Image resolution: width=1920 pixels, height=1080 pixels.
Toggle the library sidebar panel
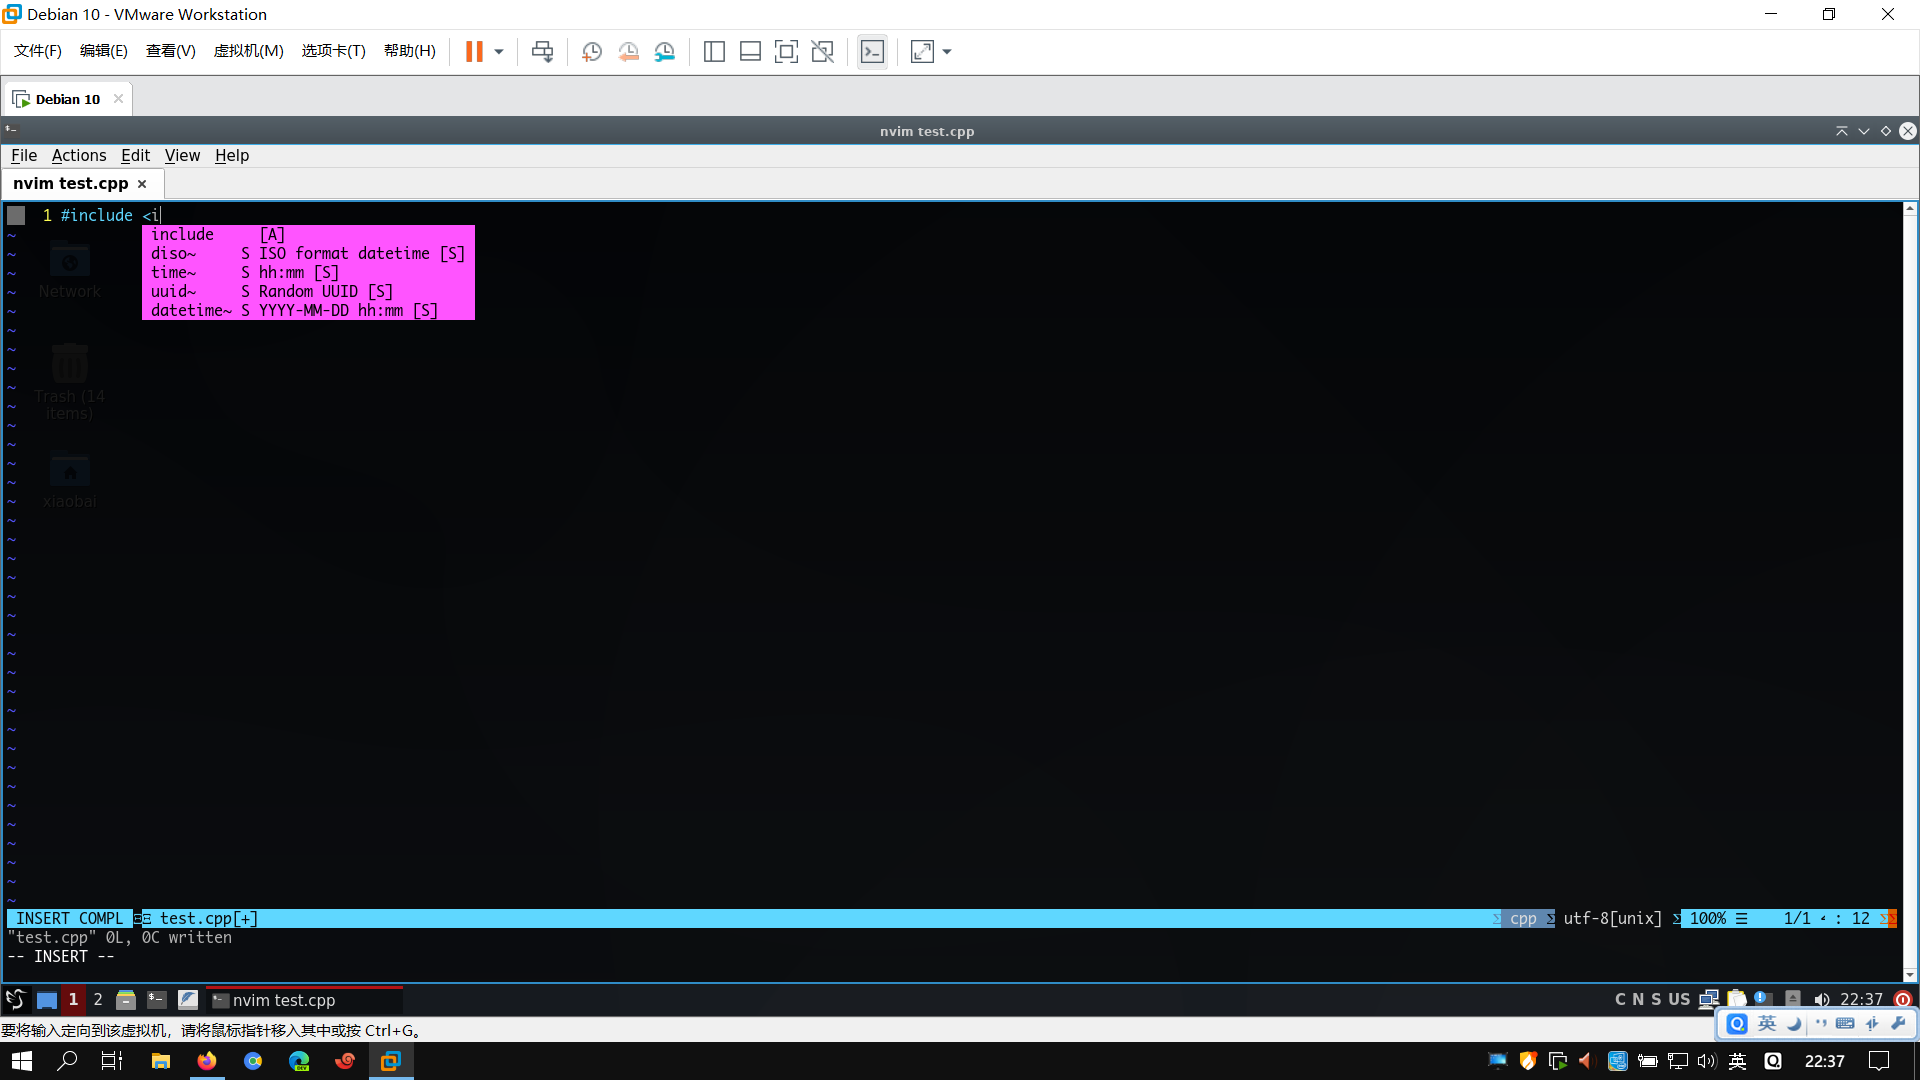coord(715,51)
